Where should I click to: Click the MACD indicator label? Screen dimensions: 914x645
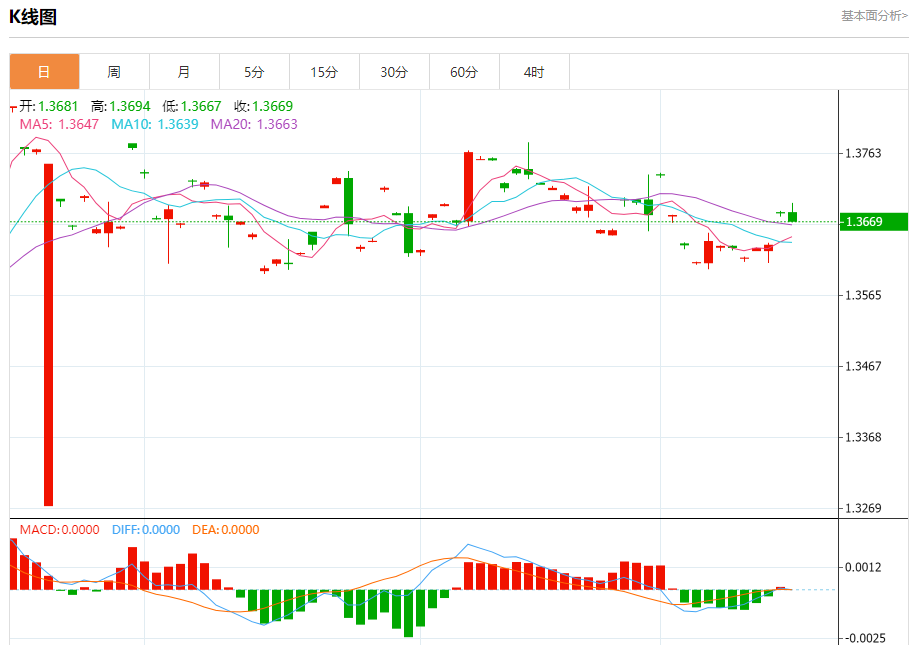pyautogui.click(x=60, y=530)
